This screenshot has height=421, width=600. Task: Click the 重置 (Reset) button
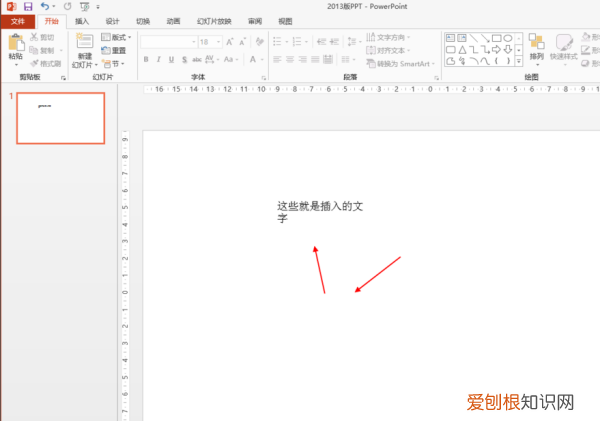click(x=114, y=50)
